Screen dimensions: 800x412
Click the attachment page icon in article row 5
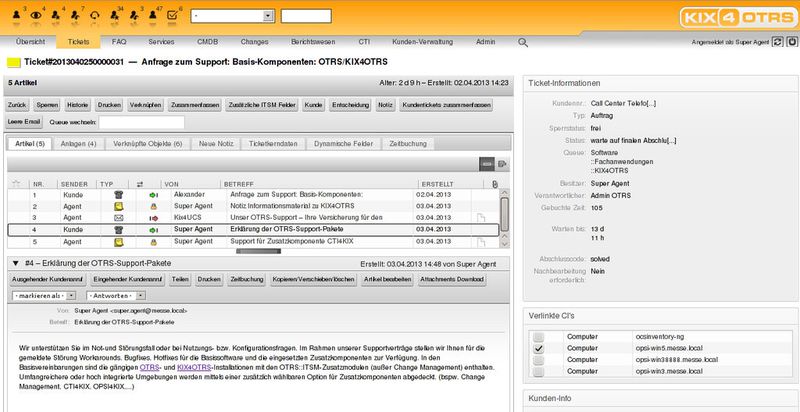480,242
